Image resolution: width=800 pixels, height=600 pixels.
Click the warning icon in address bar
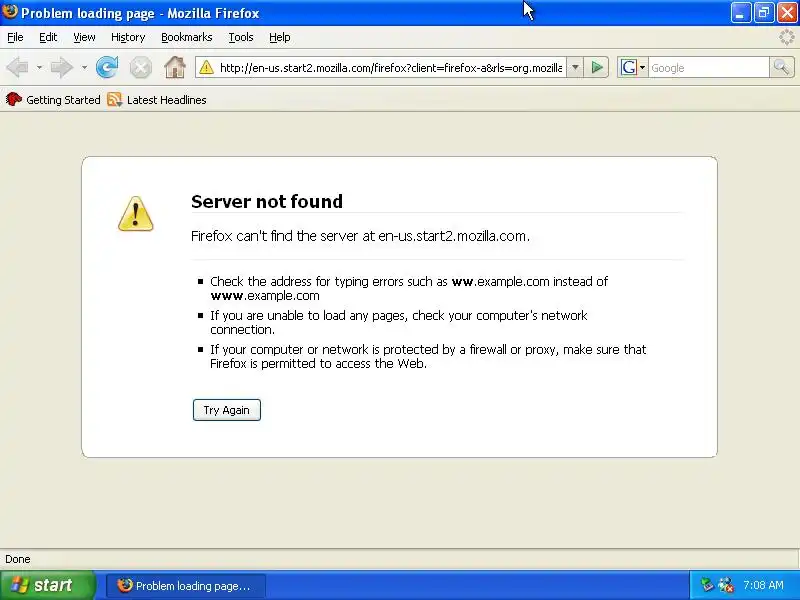click(206, 67)
